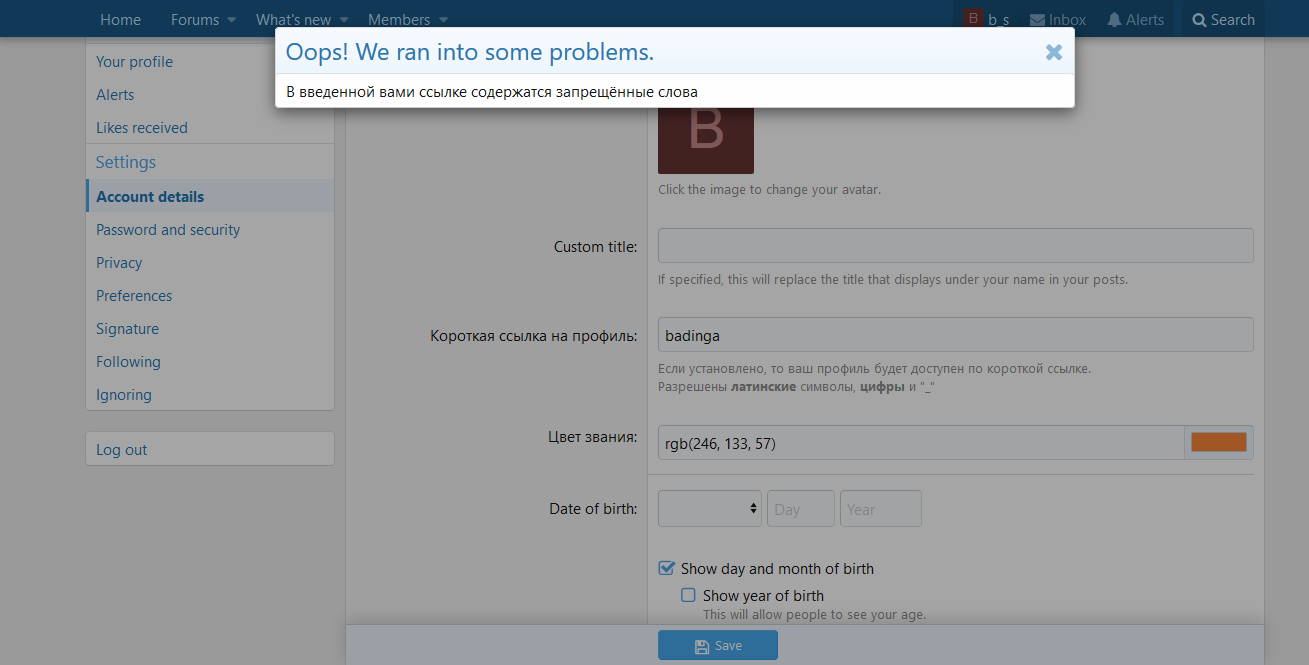1309x665 pixels.
Task: Open Alerts bell icon in top bar
Action: [1114, 20]
